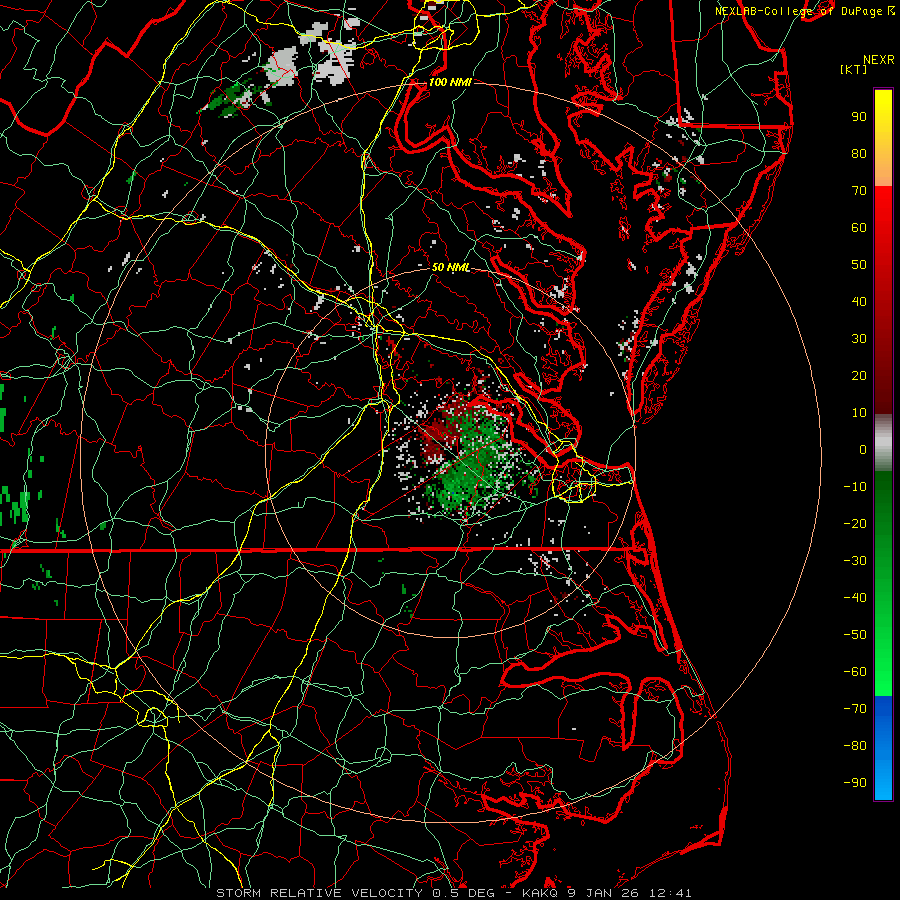Click the positive 90 value on the velocity scale
The width and height of the screenshot is (900, 900).
coord(859,117)
